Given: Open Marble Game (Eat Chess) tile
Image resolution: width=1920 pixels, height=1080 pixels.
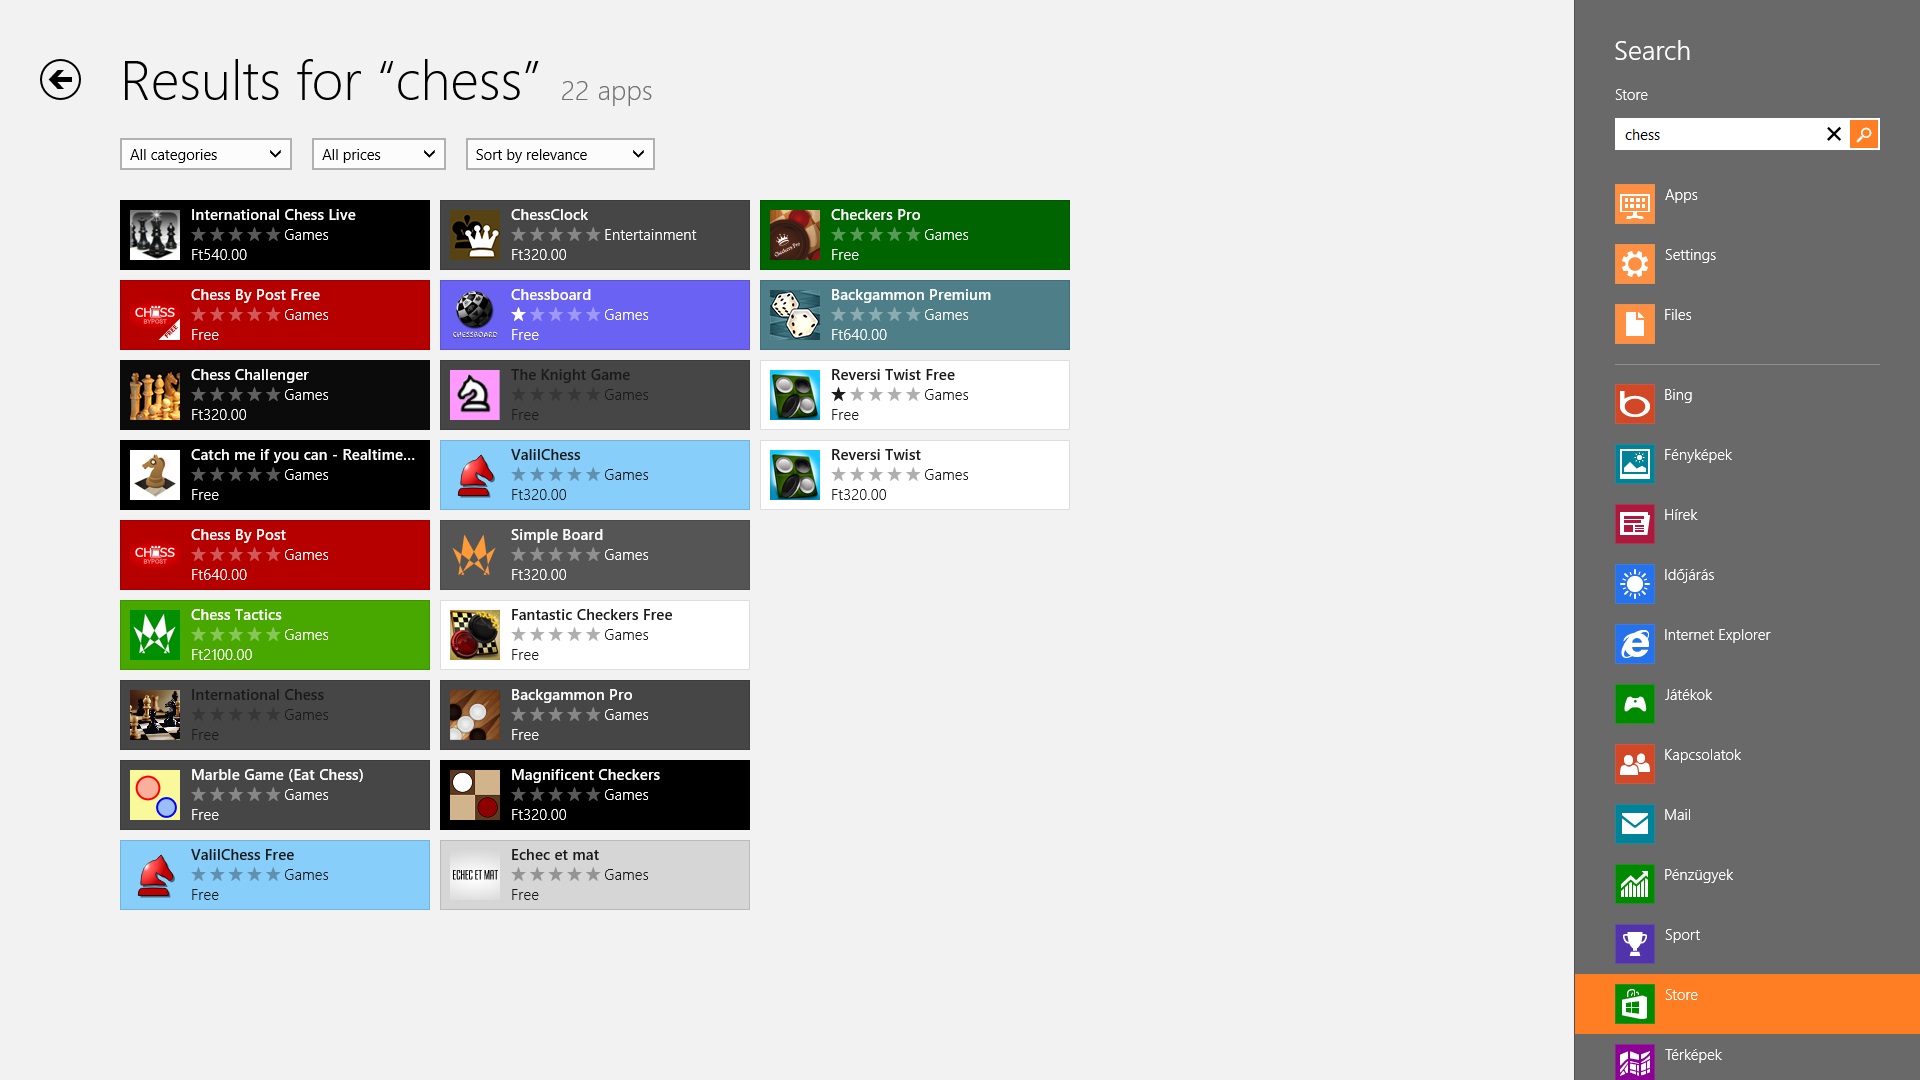Looking at the screenshot, I should pos(275,795).
